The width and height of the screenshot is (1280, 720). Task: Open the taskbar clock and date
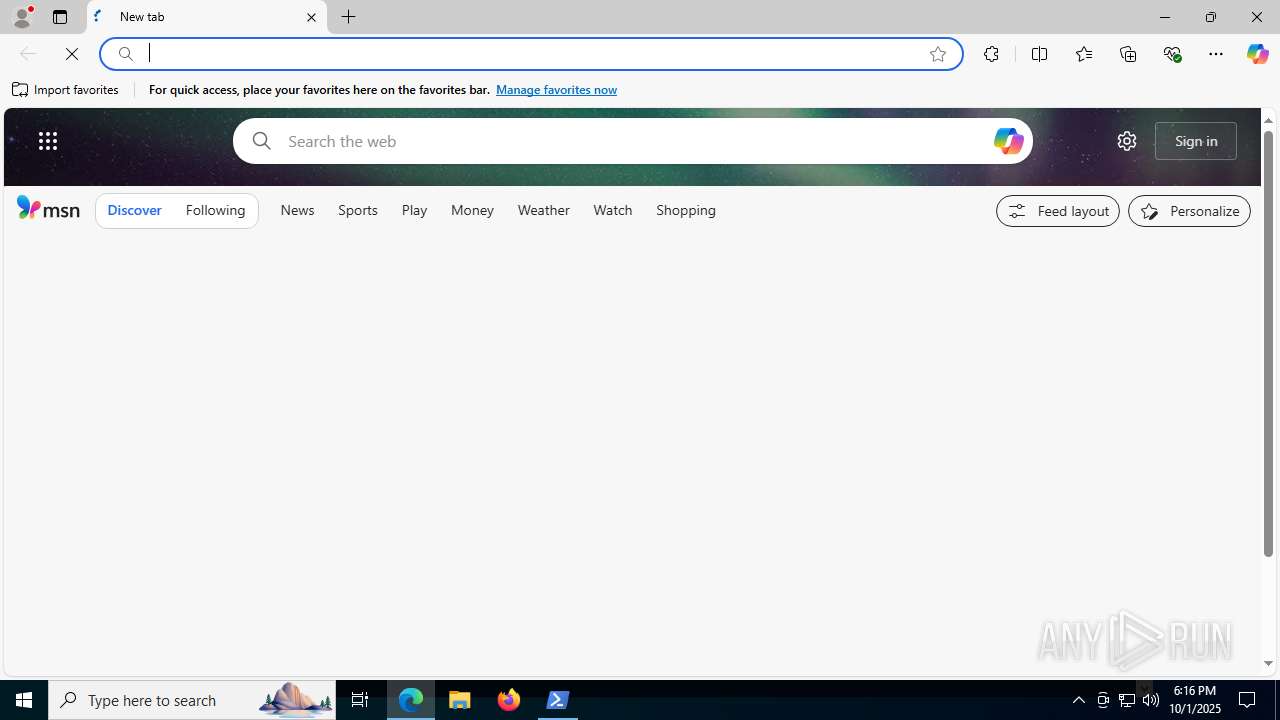click(1195, 700)
